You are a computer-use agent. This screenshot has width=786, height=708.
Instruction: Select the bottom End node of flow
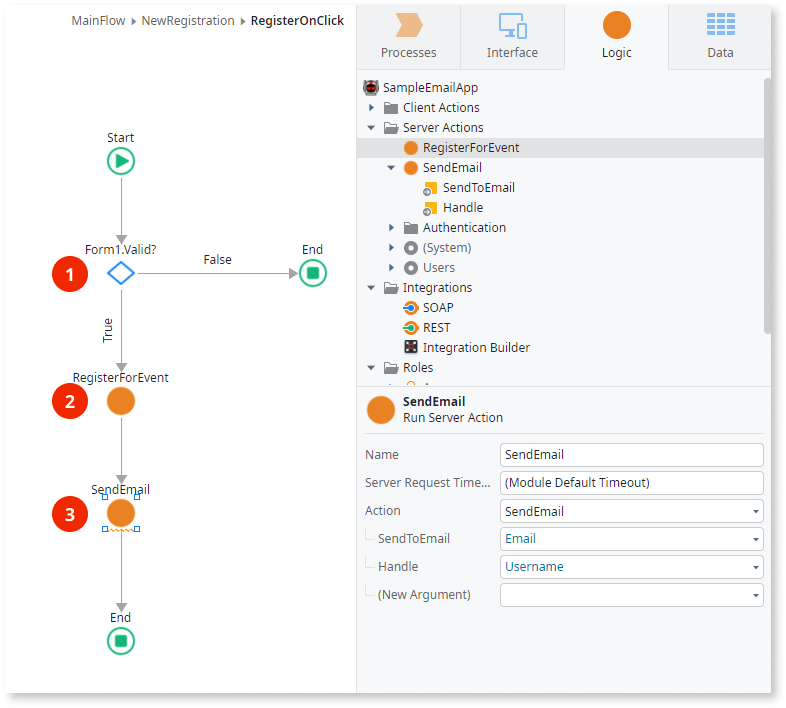121,641
